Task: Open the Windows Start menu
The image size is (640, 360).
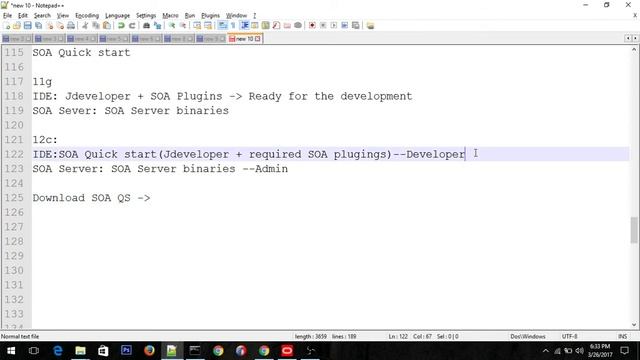Action: 11,351
